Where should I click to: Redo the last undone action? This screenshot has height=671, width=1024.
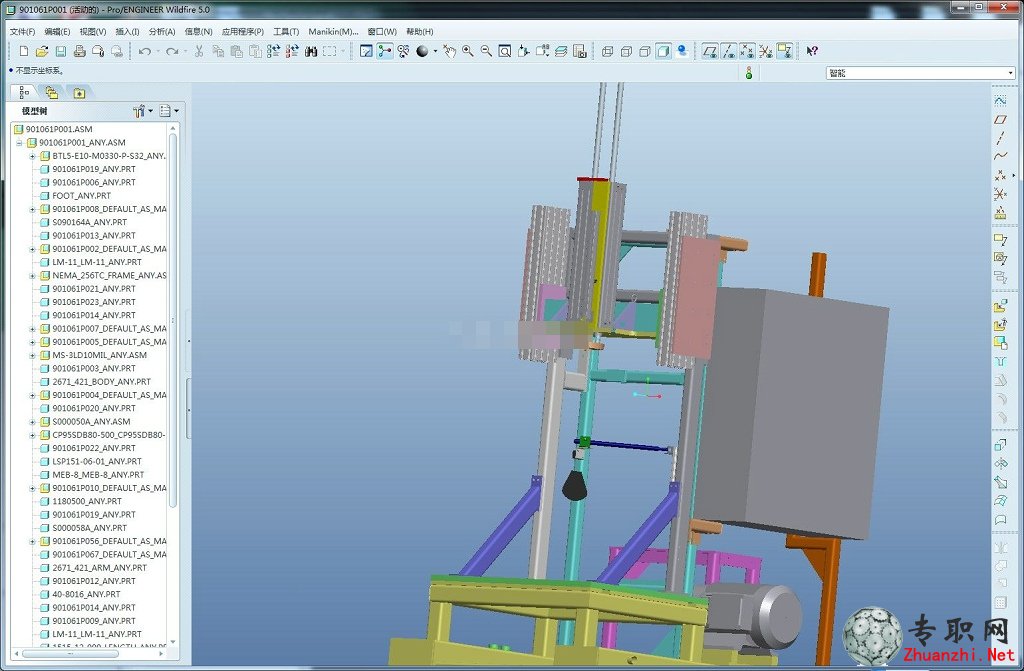point(172,51)
